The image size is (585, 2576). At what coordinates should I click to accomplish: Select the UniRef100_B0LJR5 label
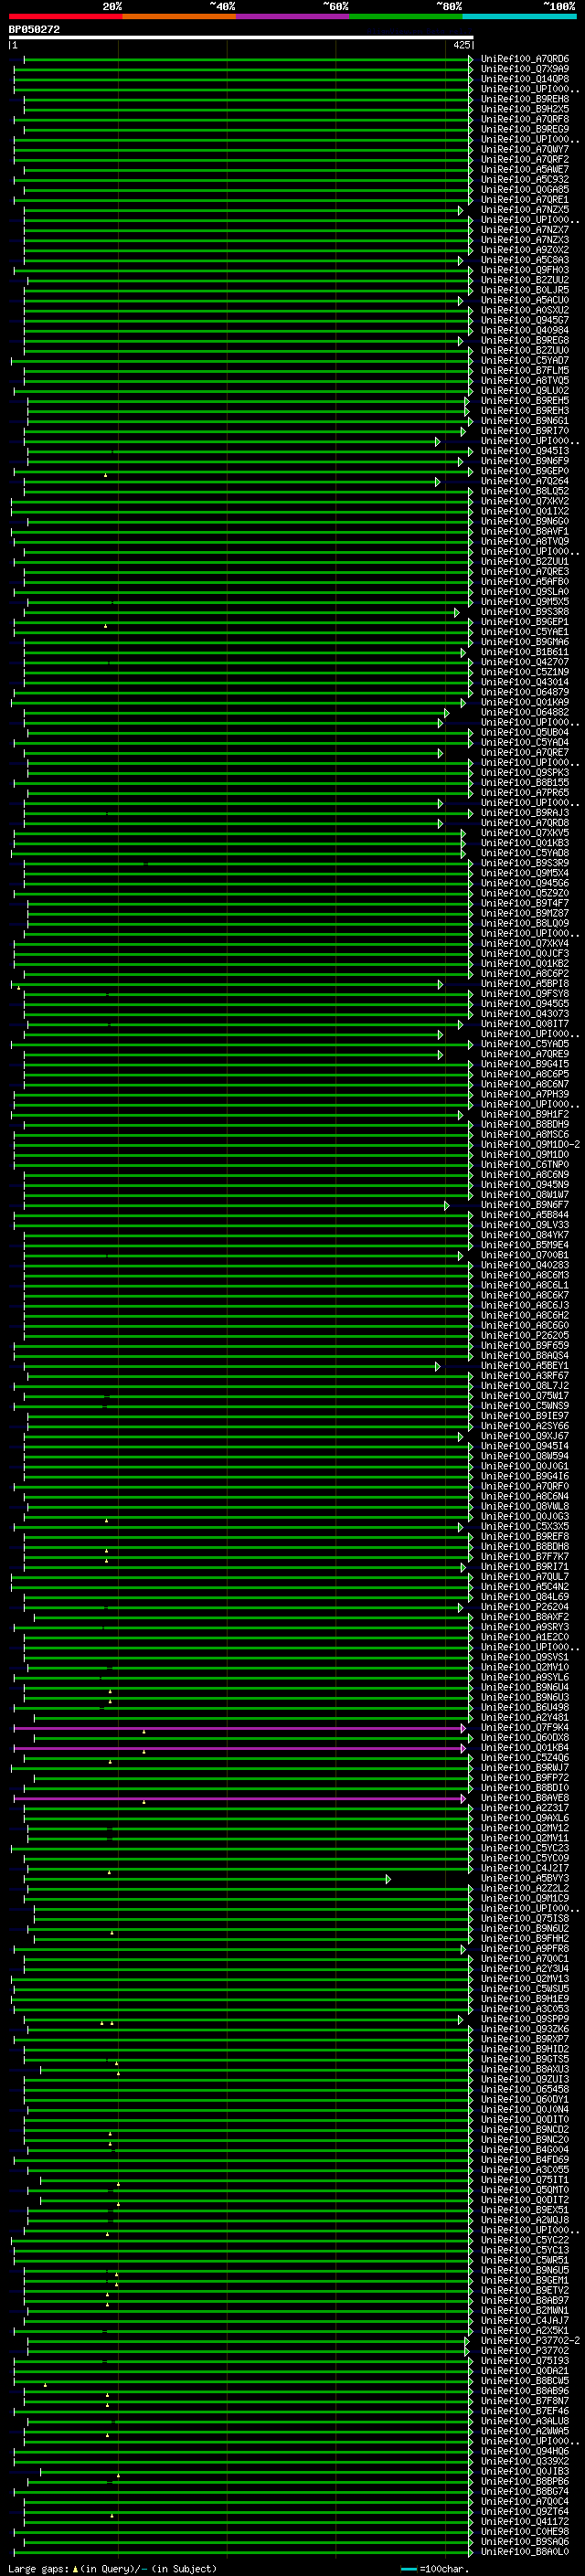pos(525,290)
